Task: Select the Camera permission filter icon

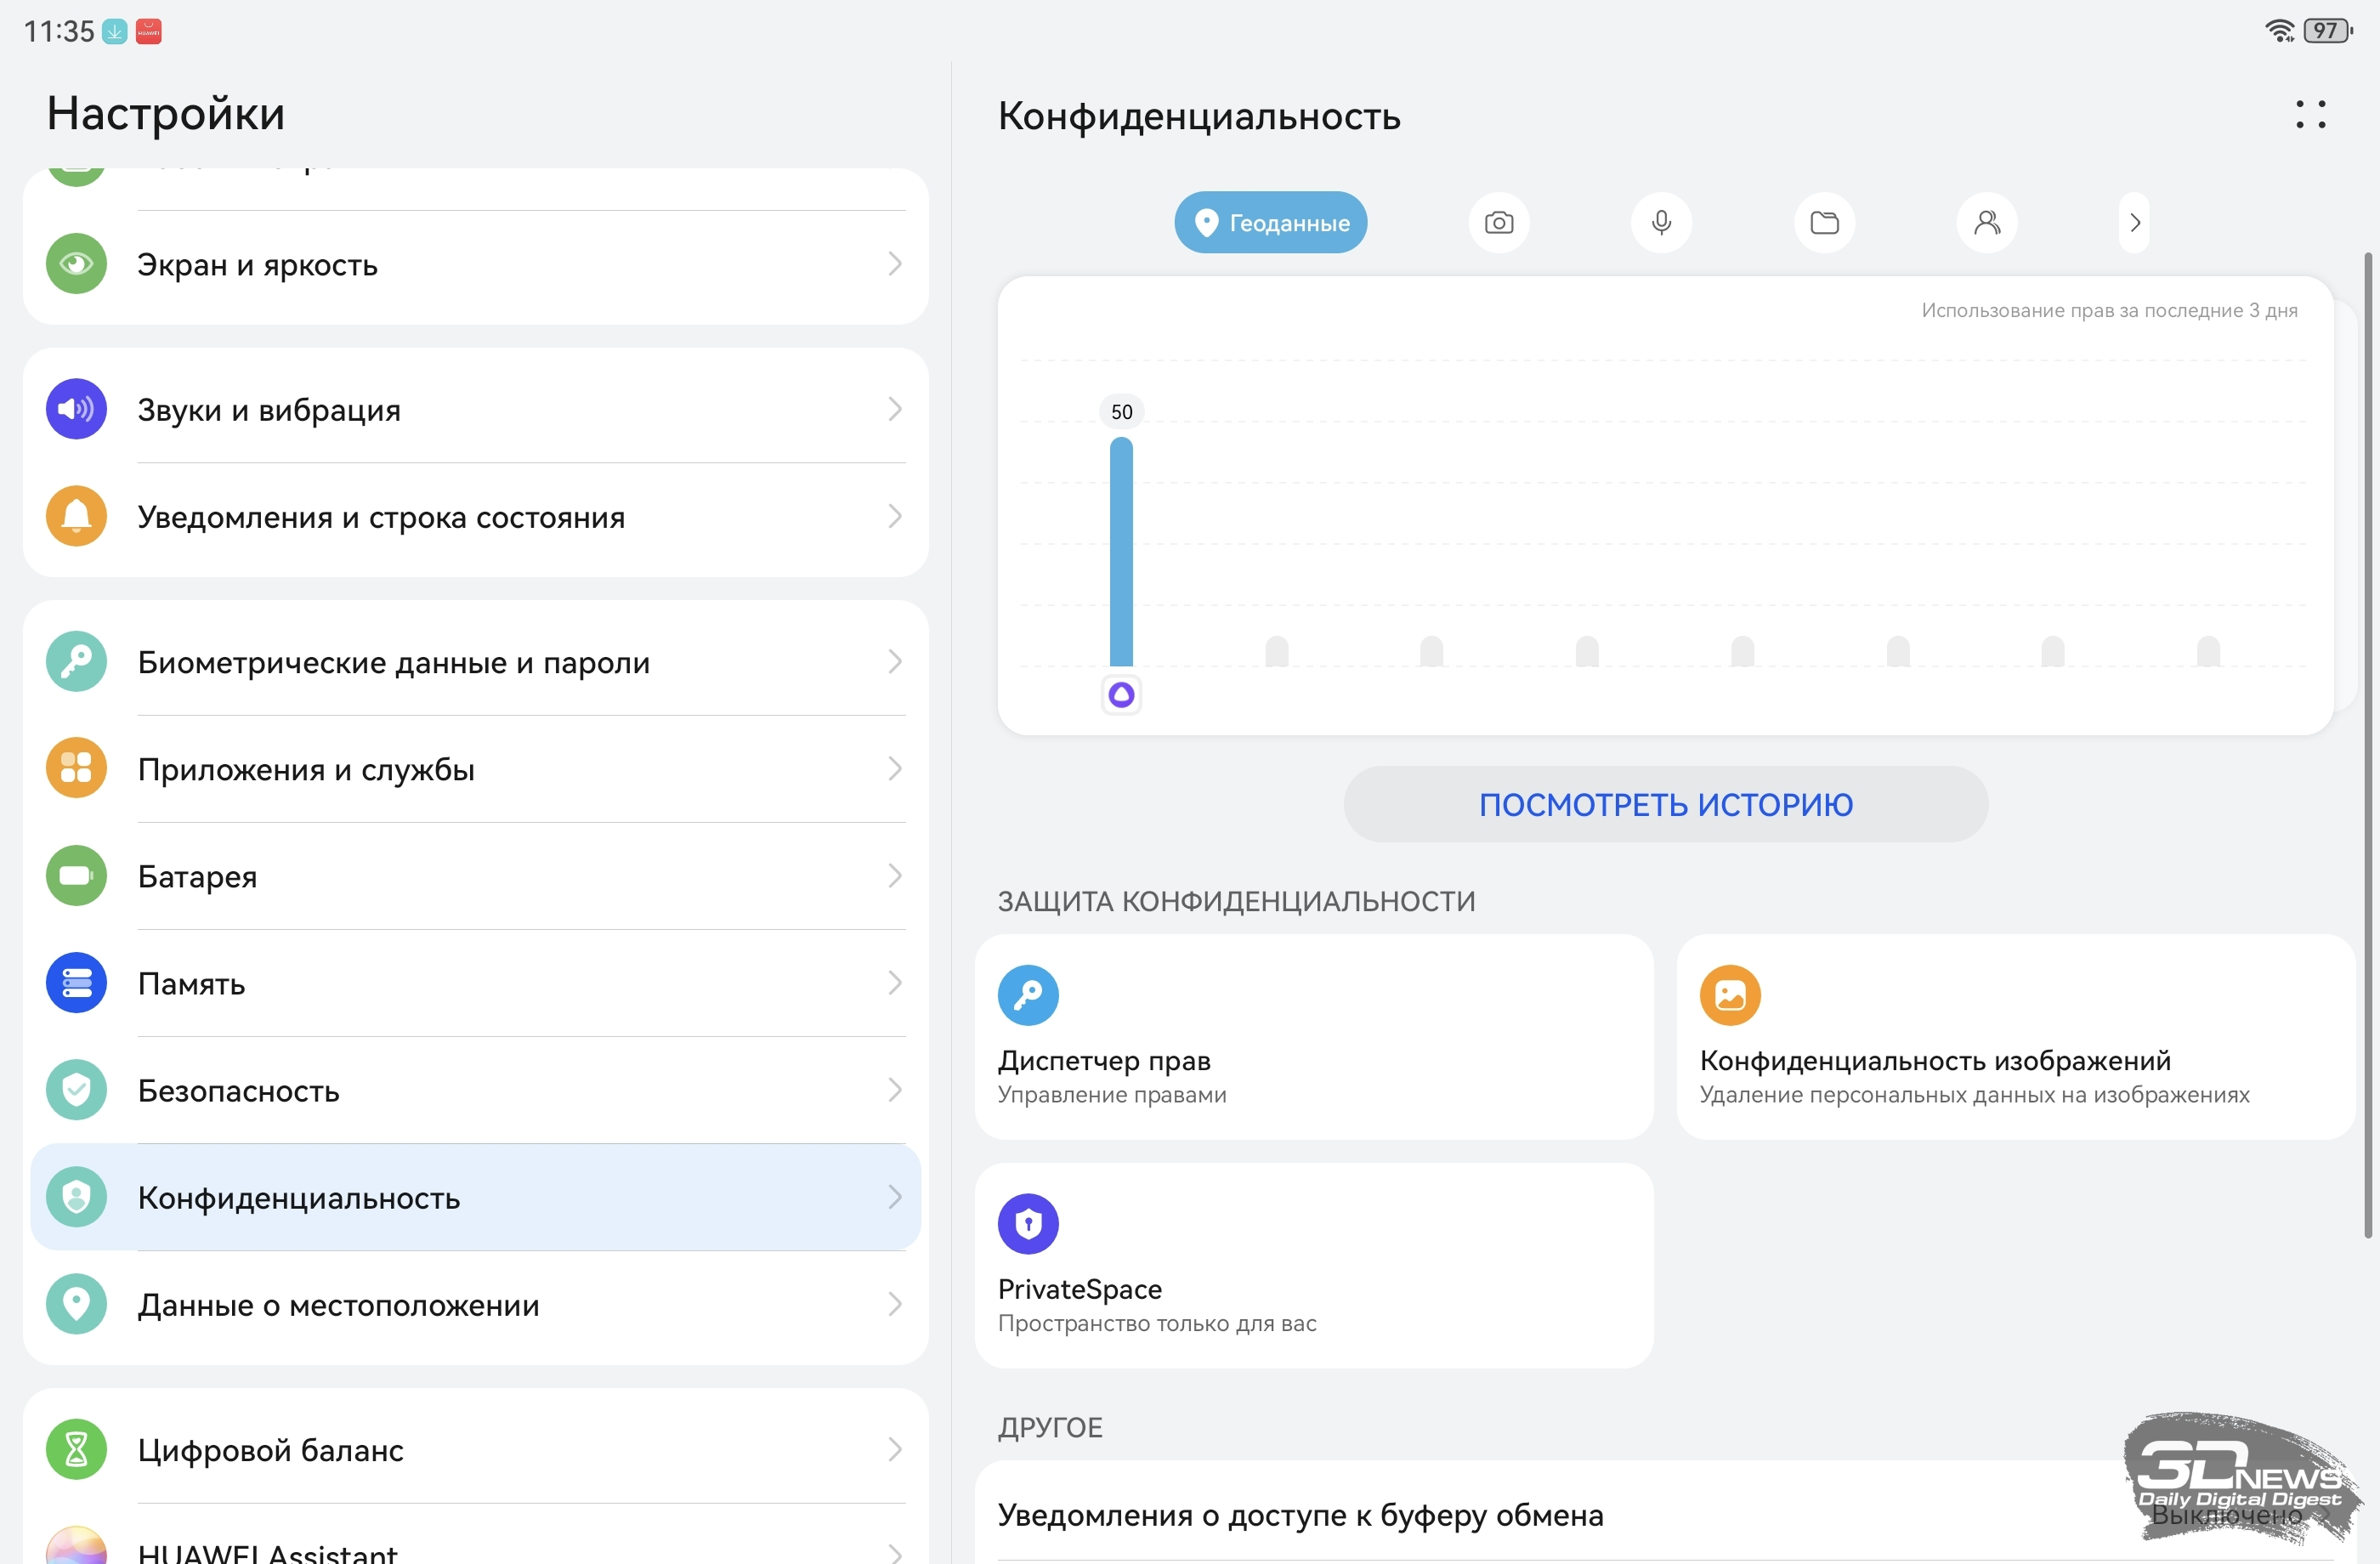Action: (1498, 222)
